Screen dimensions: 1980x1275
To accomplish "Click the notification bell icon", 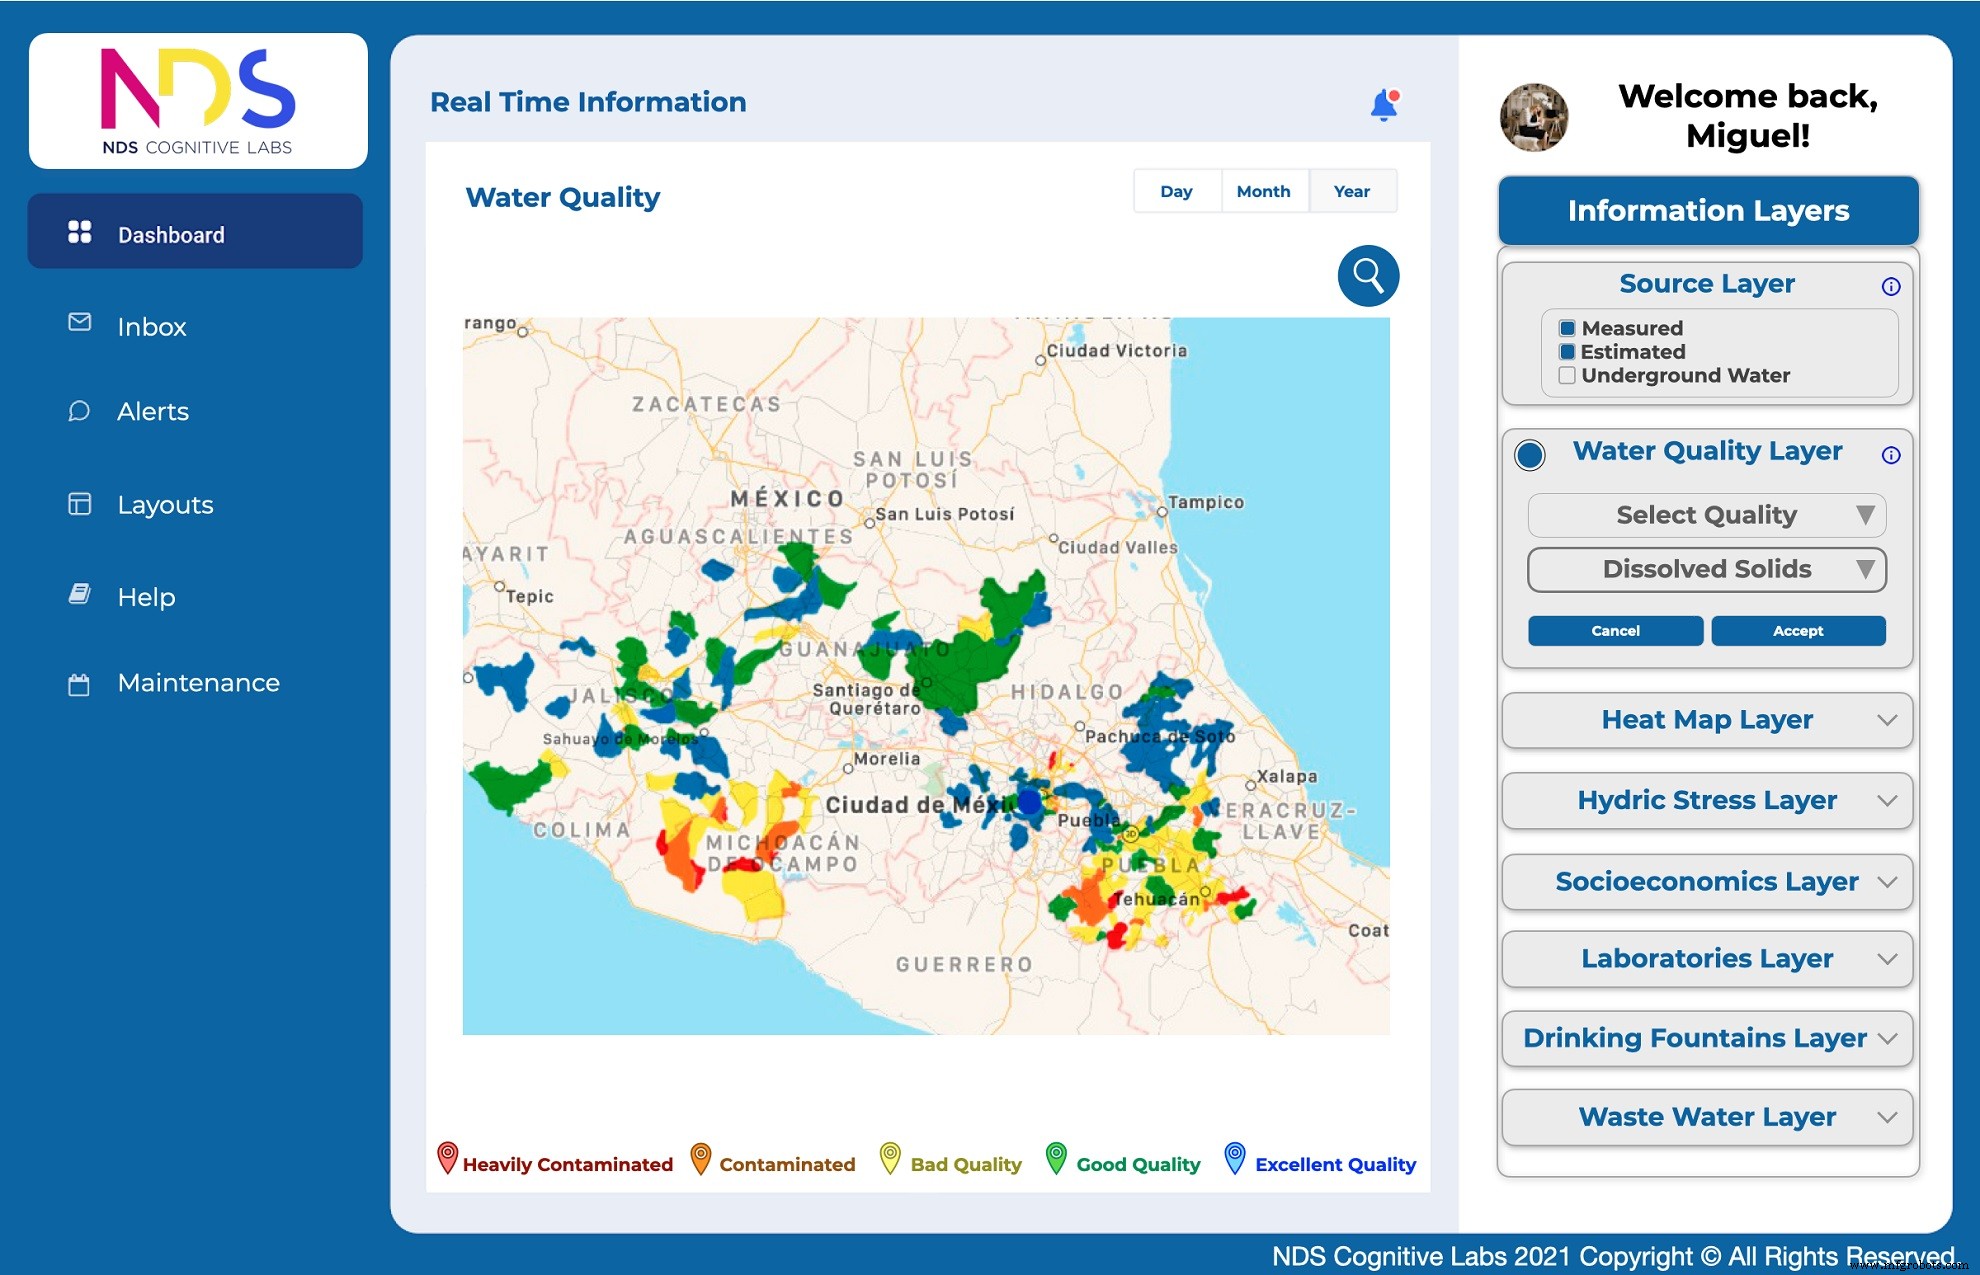I will pyautogui.click(x=1385, y=103).
